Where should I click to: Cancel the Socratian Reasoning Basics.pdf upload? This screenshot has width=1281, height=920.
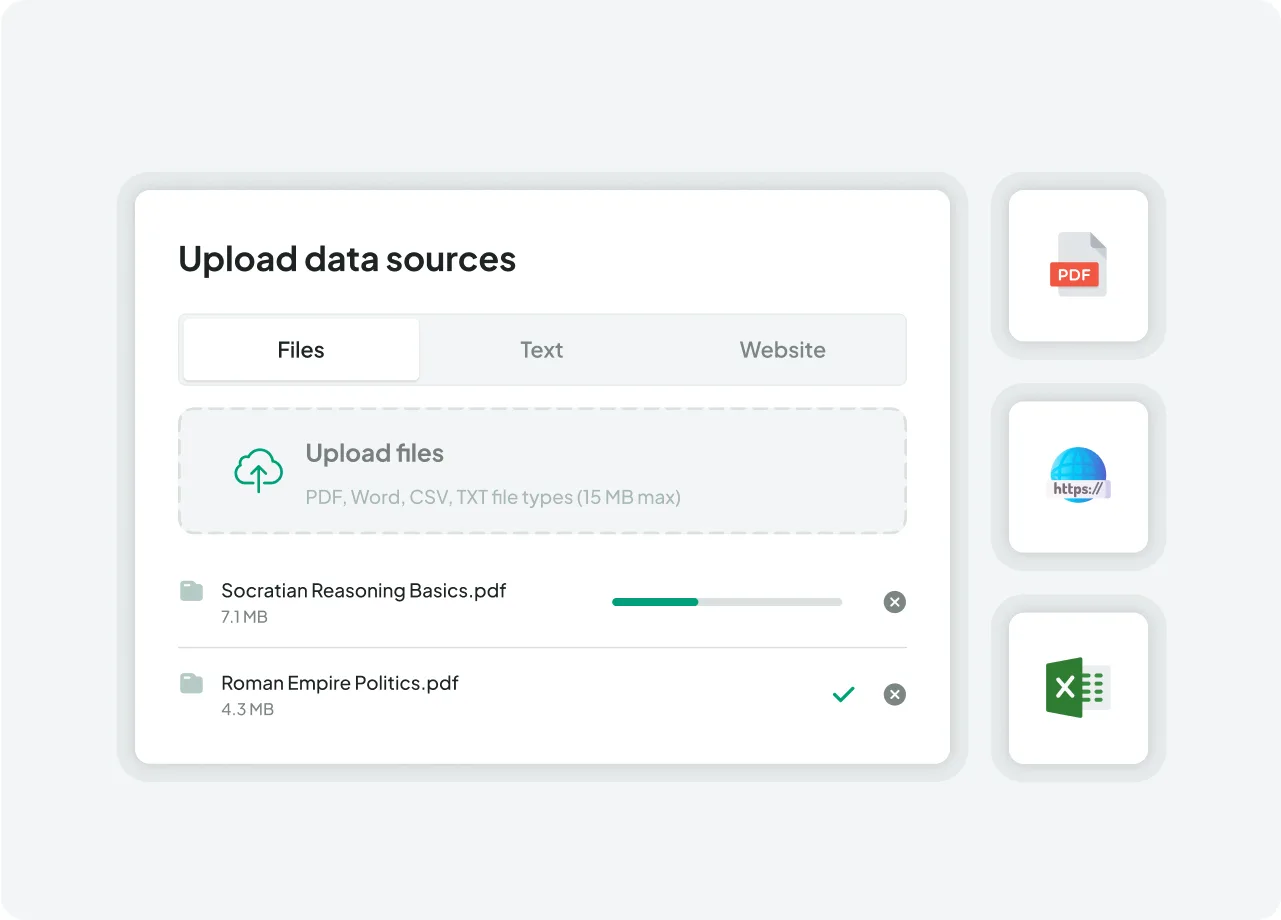coord(894,602)
